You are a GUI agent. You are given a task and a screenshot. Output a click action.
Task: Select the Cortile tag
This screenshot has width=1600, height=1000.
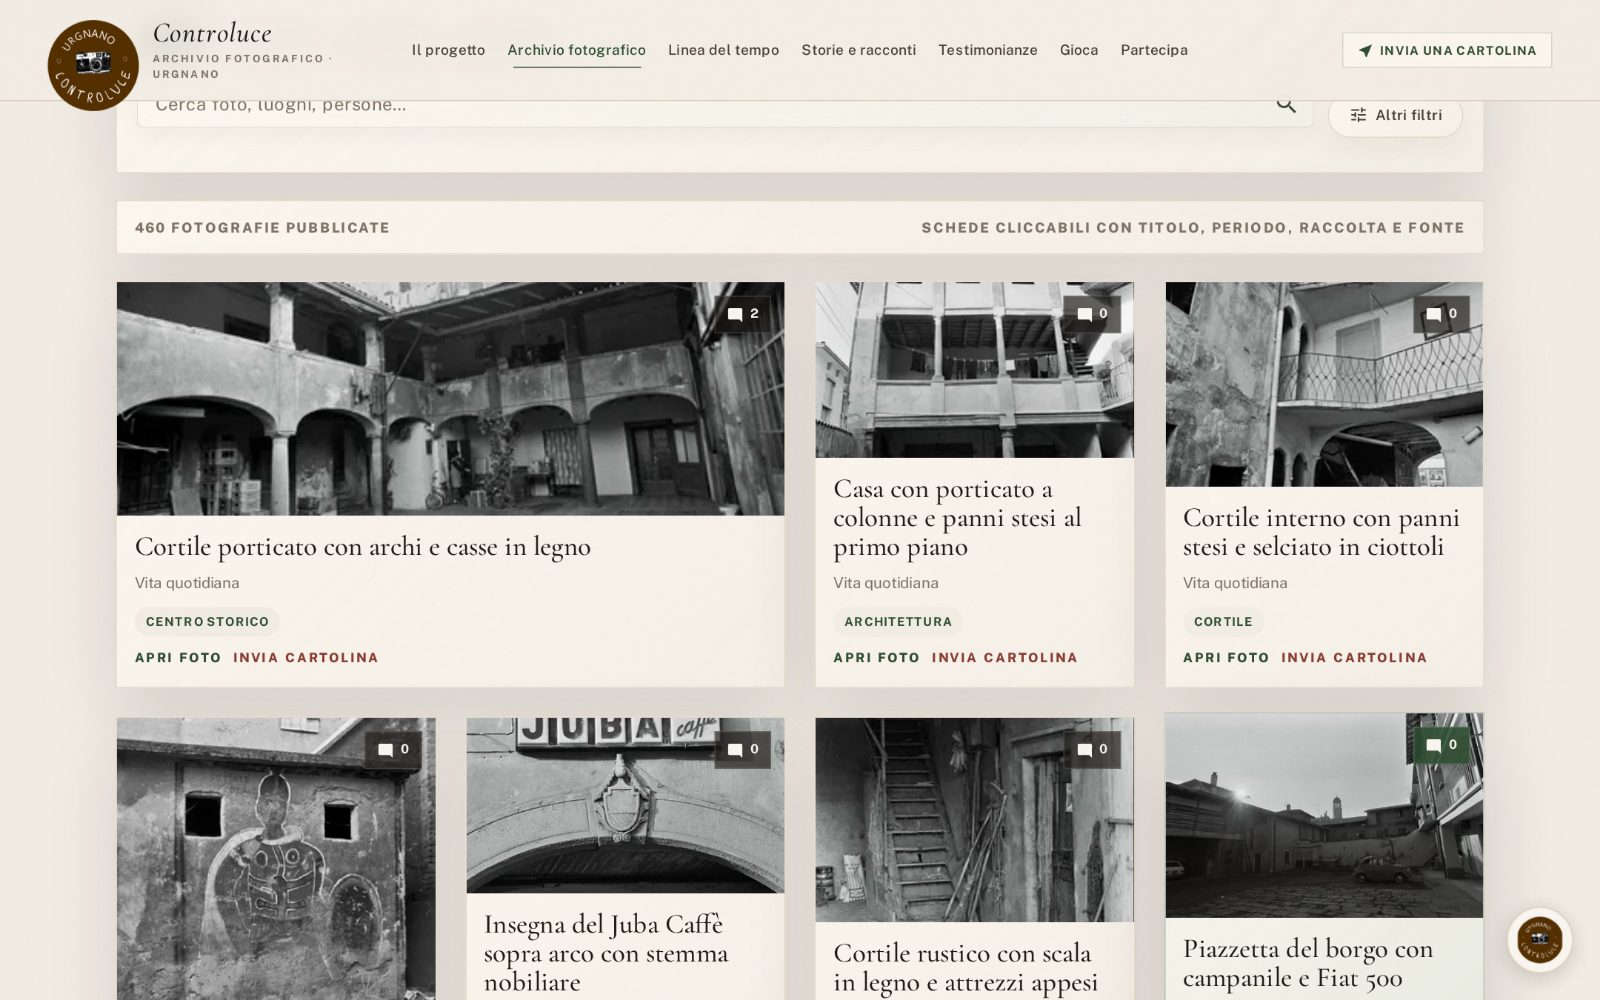1223,621
